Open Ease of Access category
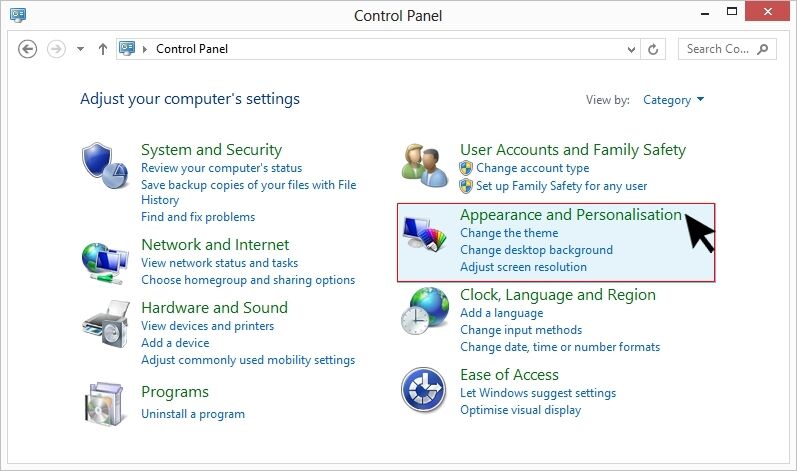This screenshot has width=797, height=471. [509, 375]
